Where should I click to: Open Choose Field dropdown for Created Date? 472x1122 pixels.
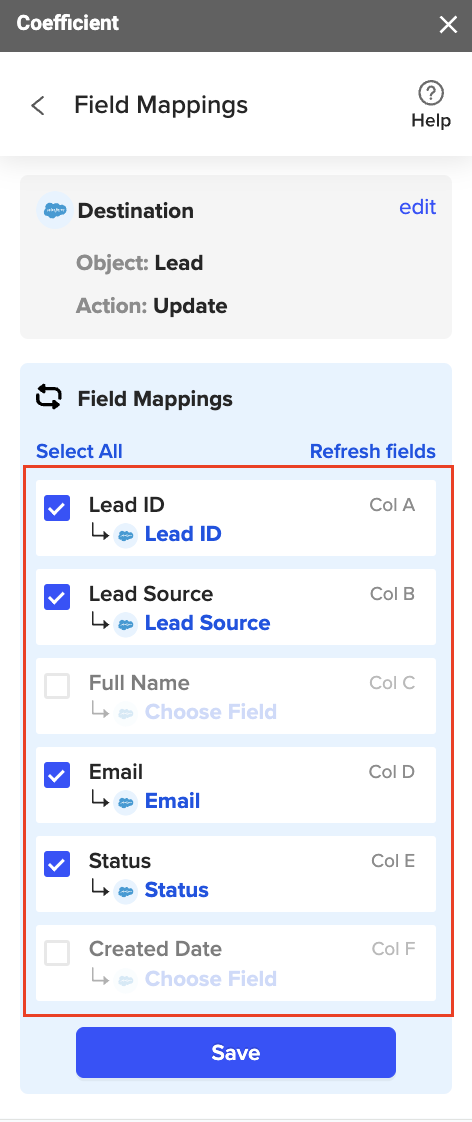tap(210, 978)
